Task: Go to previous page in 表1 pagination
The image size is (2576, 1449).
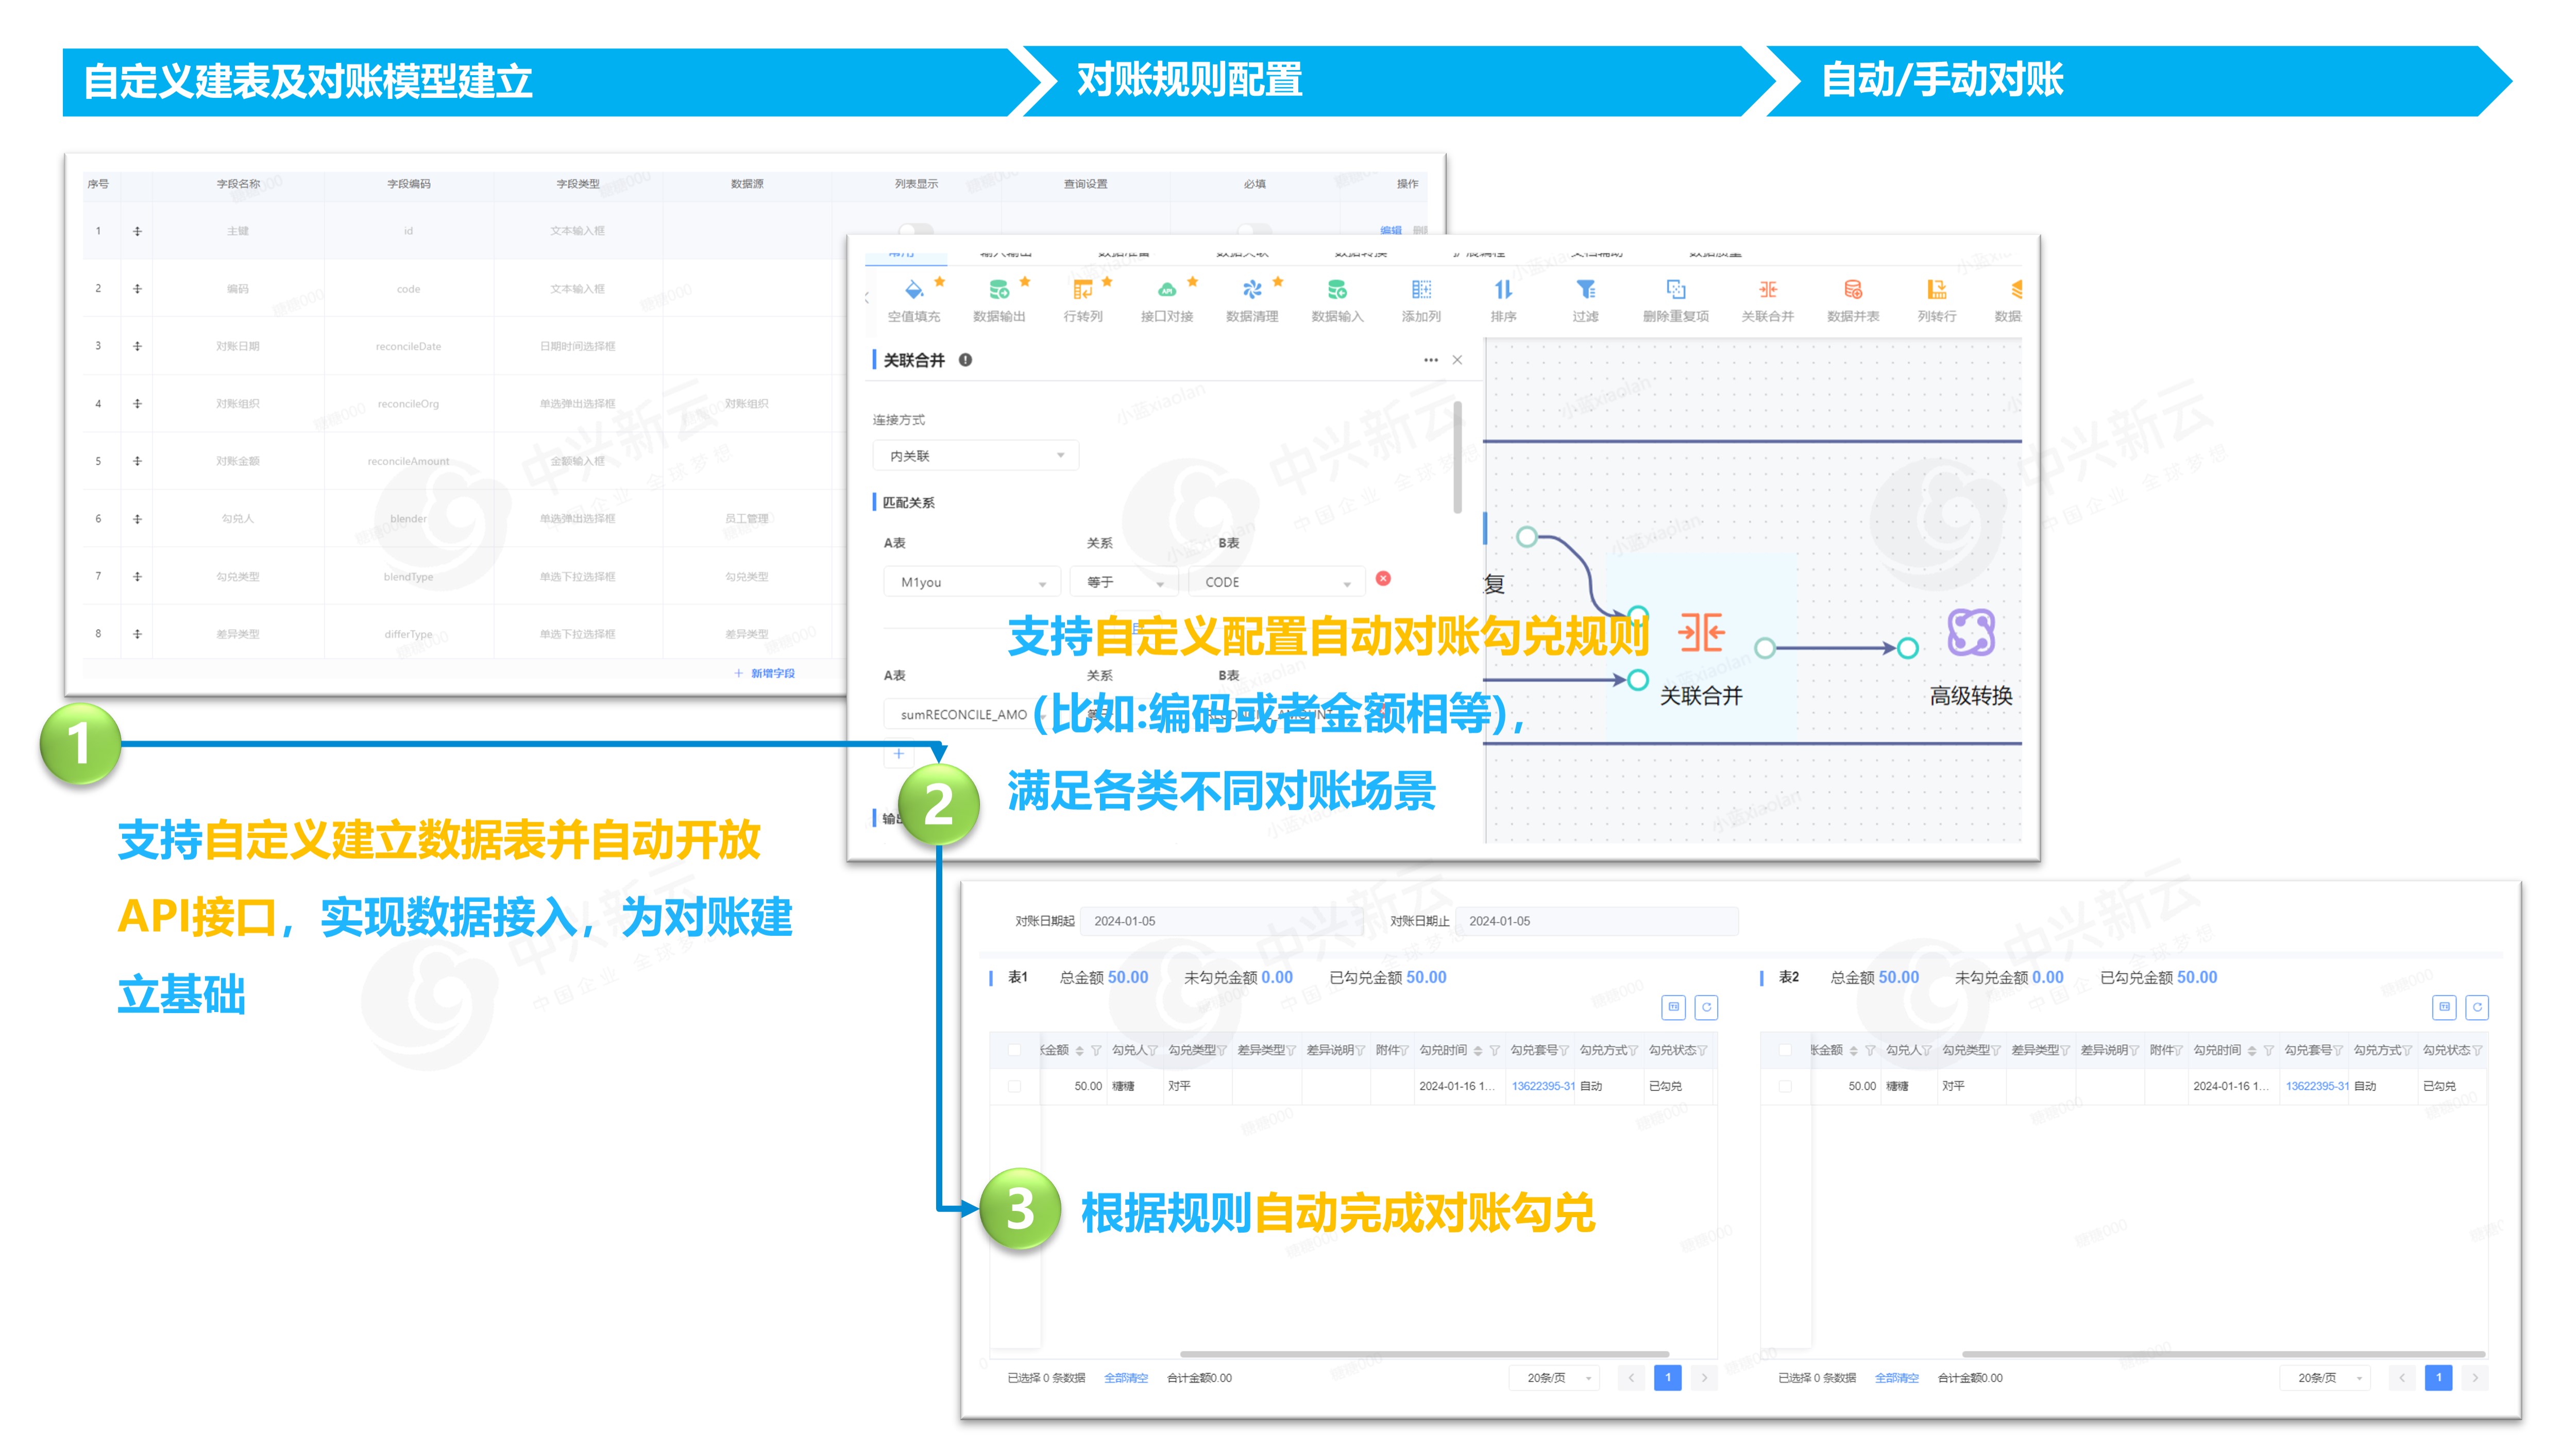Action: [1631, 1378]
